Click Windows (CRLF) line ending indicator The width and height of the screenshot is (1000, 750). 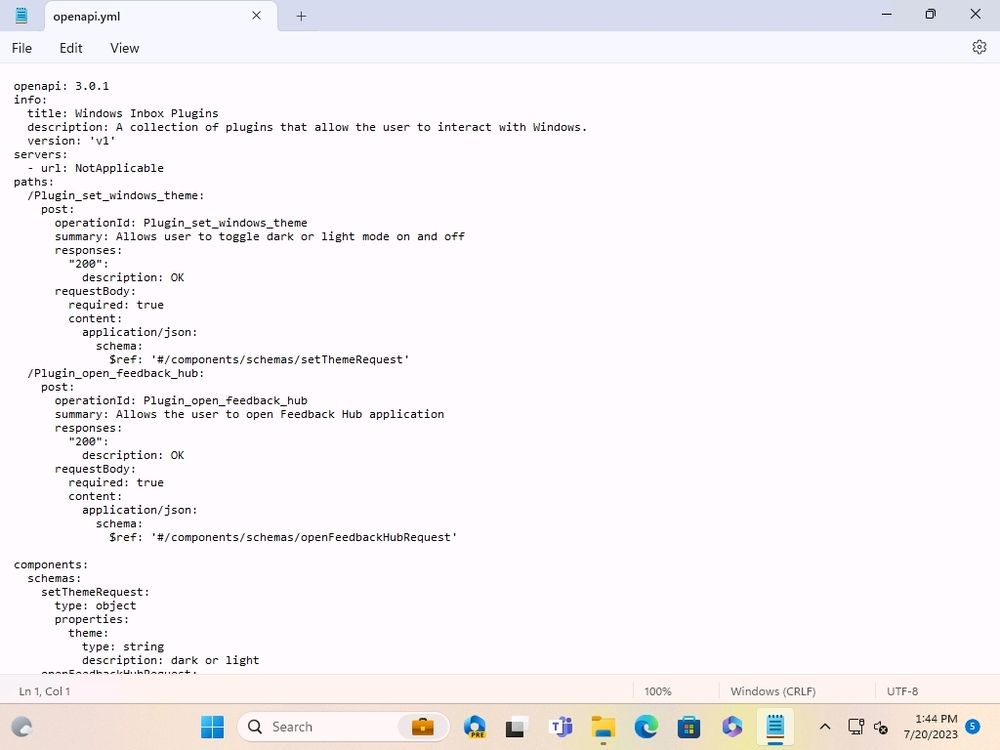pyautogui.click(x=773, y=691)
